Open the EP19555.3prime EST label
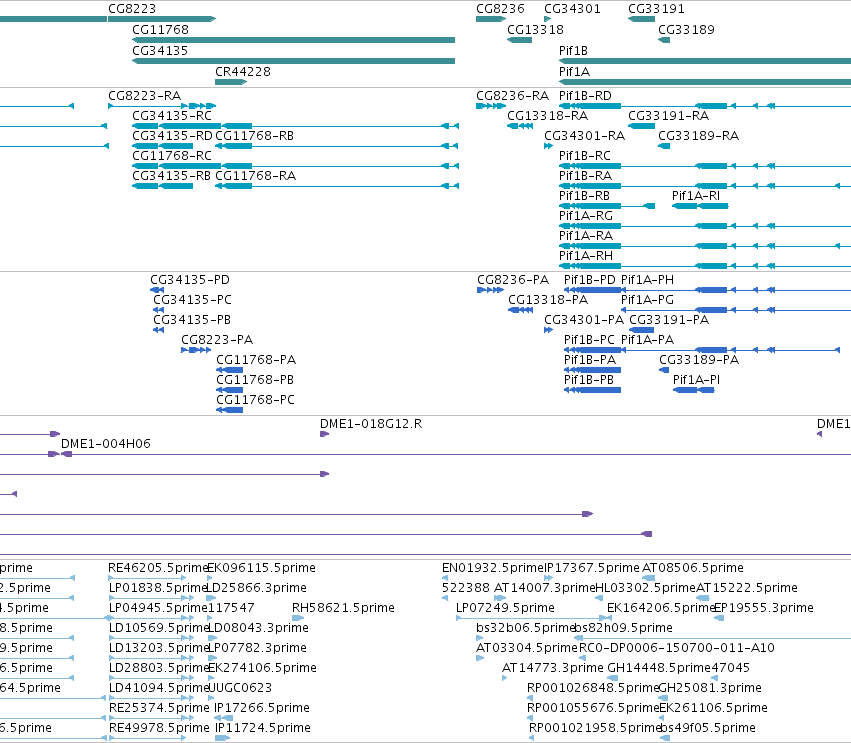This screenshot has width=851, height=743. coord(764,608)
